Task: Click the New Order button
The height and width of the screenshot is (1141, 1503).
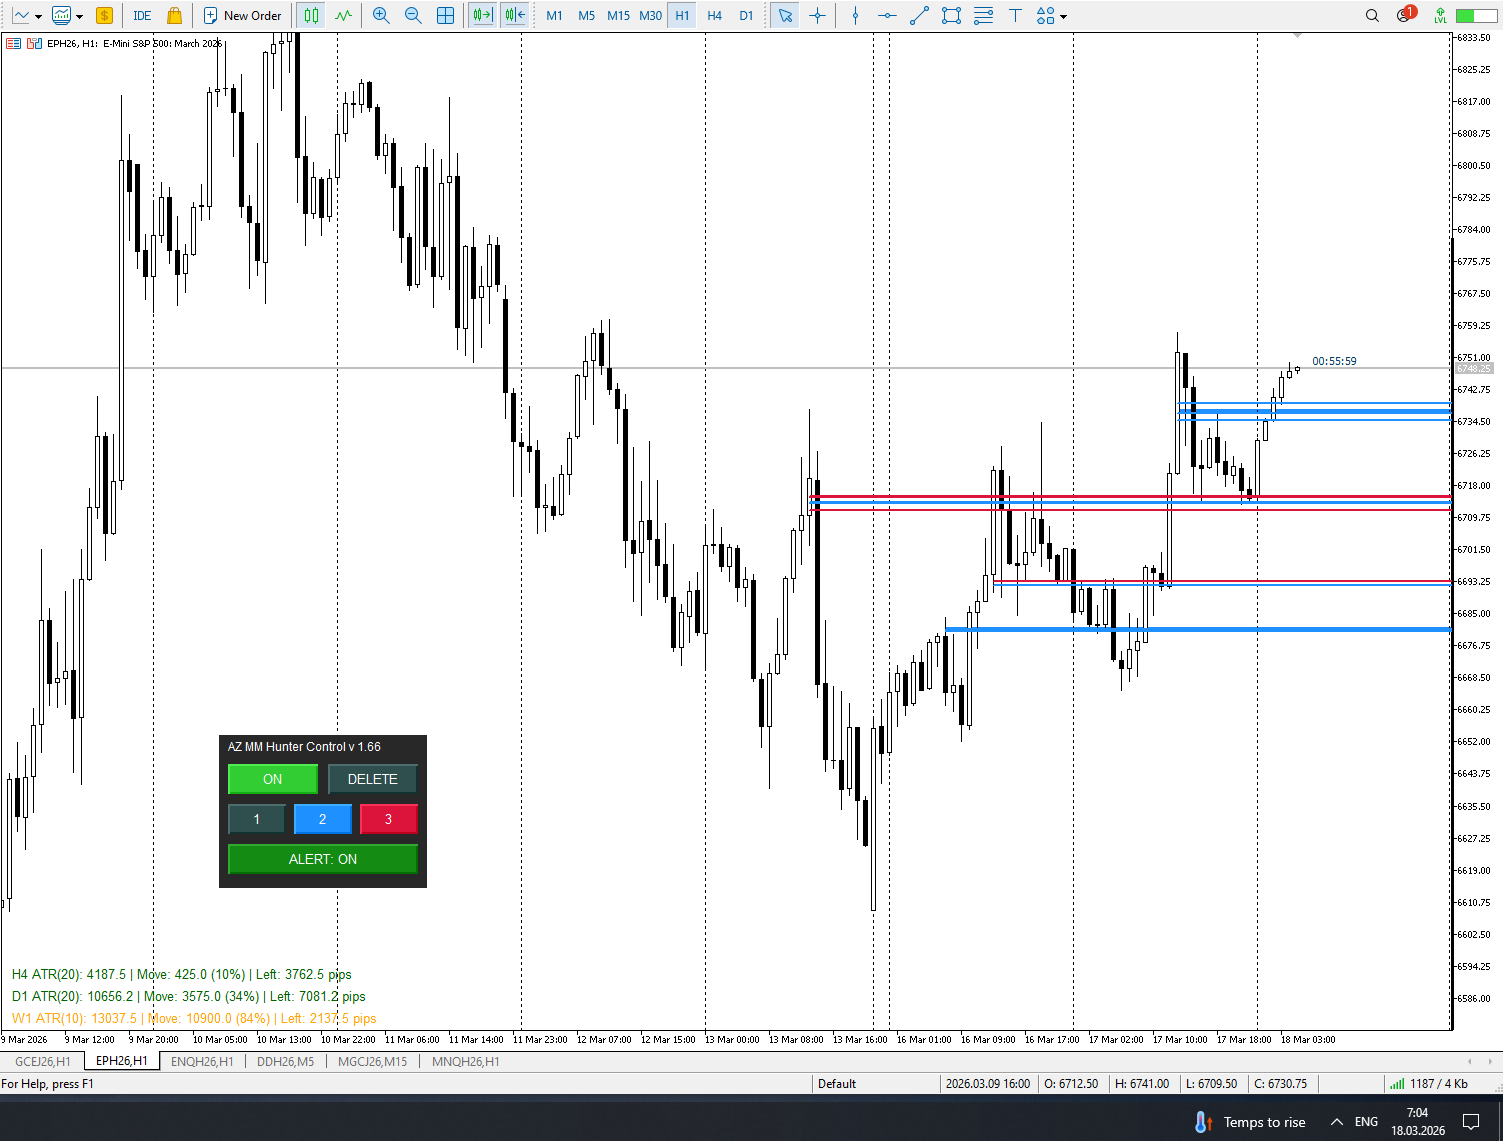Action: point(243,16)
